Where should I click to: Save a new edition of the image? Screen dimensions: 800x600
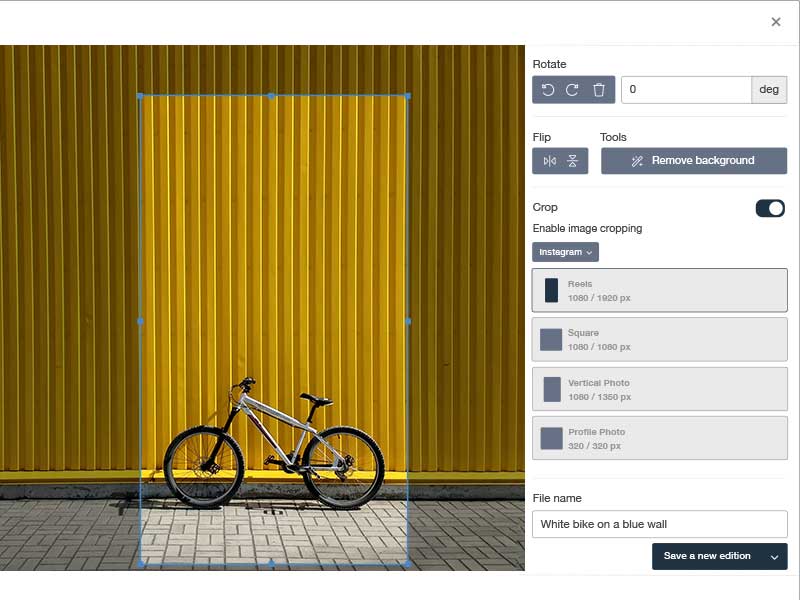[x=707, y=556]
